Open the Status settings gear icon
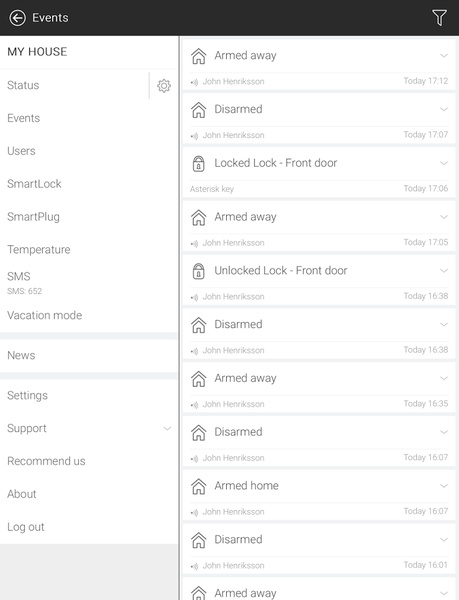459x600 pixels. [x=164, y=86]
